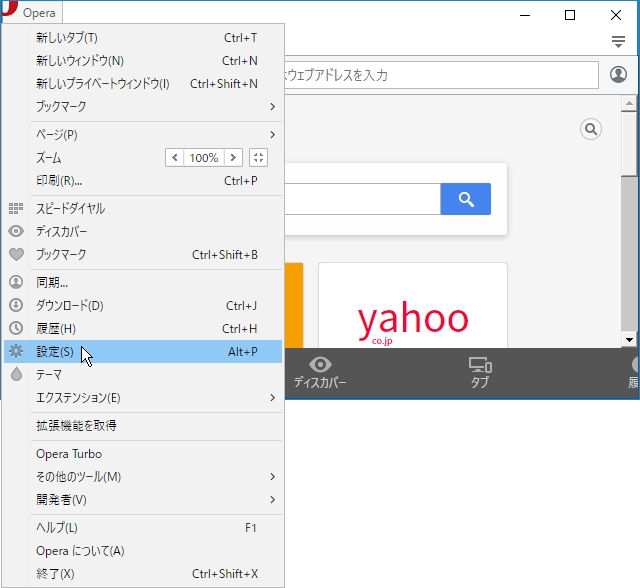Toggle Opera Turbo menu item
Viewport: 640px width, 588px height.
pyautogui.click(x=143, y=454)
